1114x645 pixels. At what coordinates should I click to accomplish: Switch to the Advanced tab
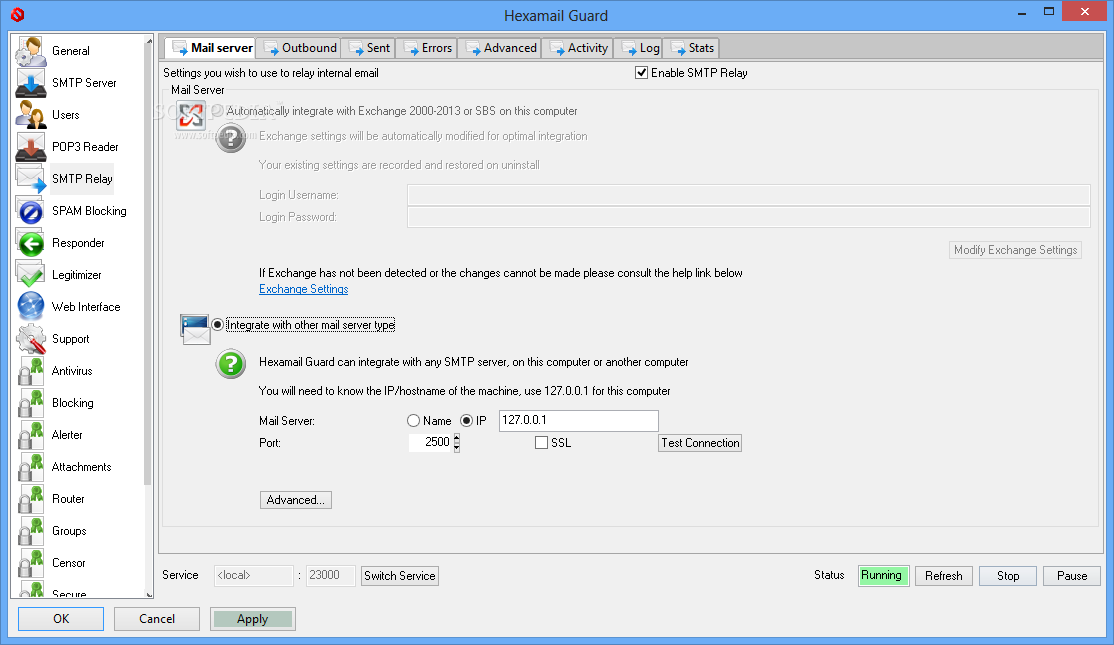point(501,48)
